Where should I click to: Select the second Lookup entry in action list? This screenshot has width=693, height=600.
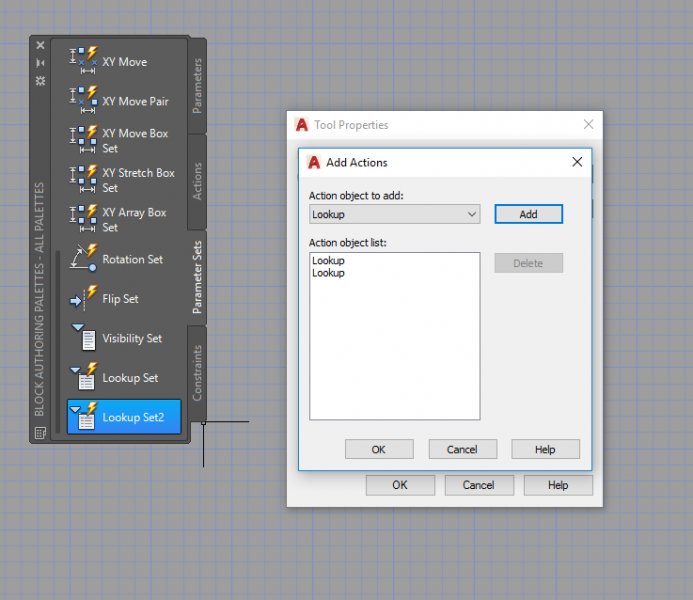[328, 273]
